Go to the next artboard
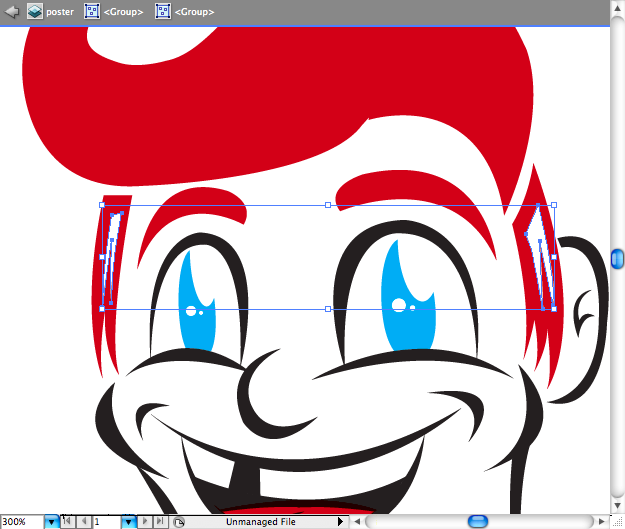Viewport: 625px width, 529px height. 145,521
